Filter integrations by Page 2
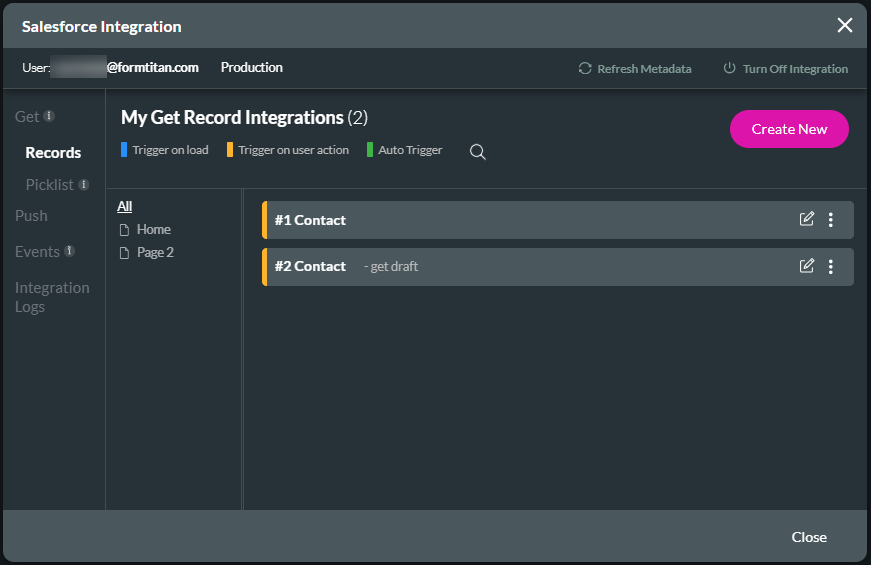The height and width of the screenshot is (565, 871). click(155, 252)
